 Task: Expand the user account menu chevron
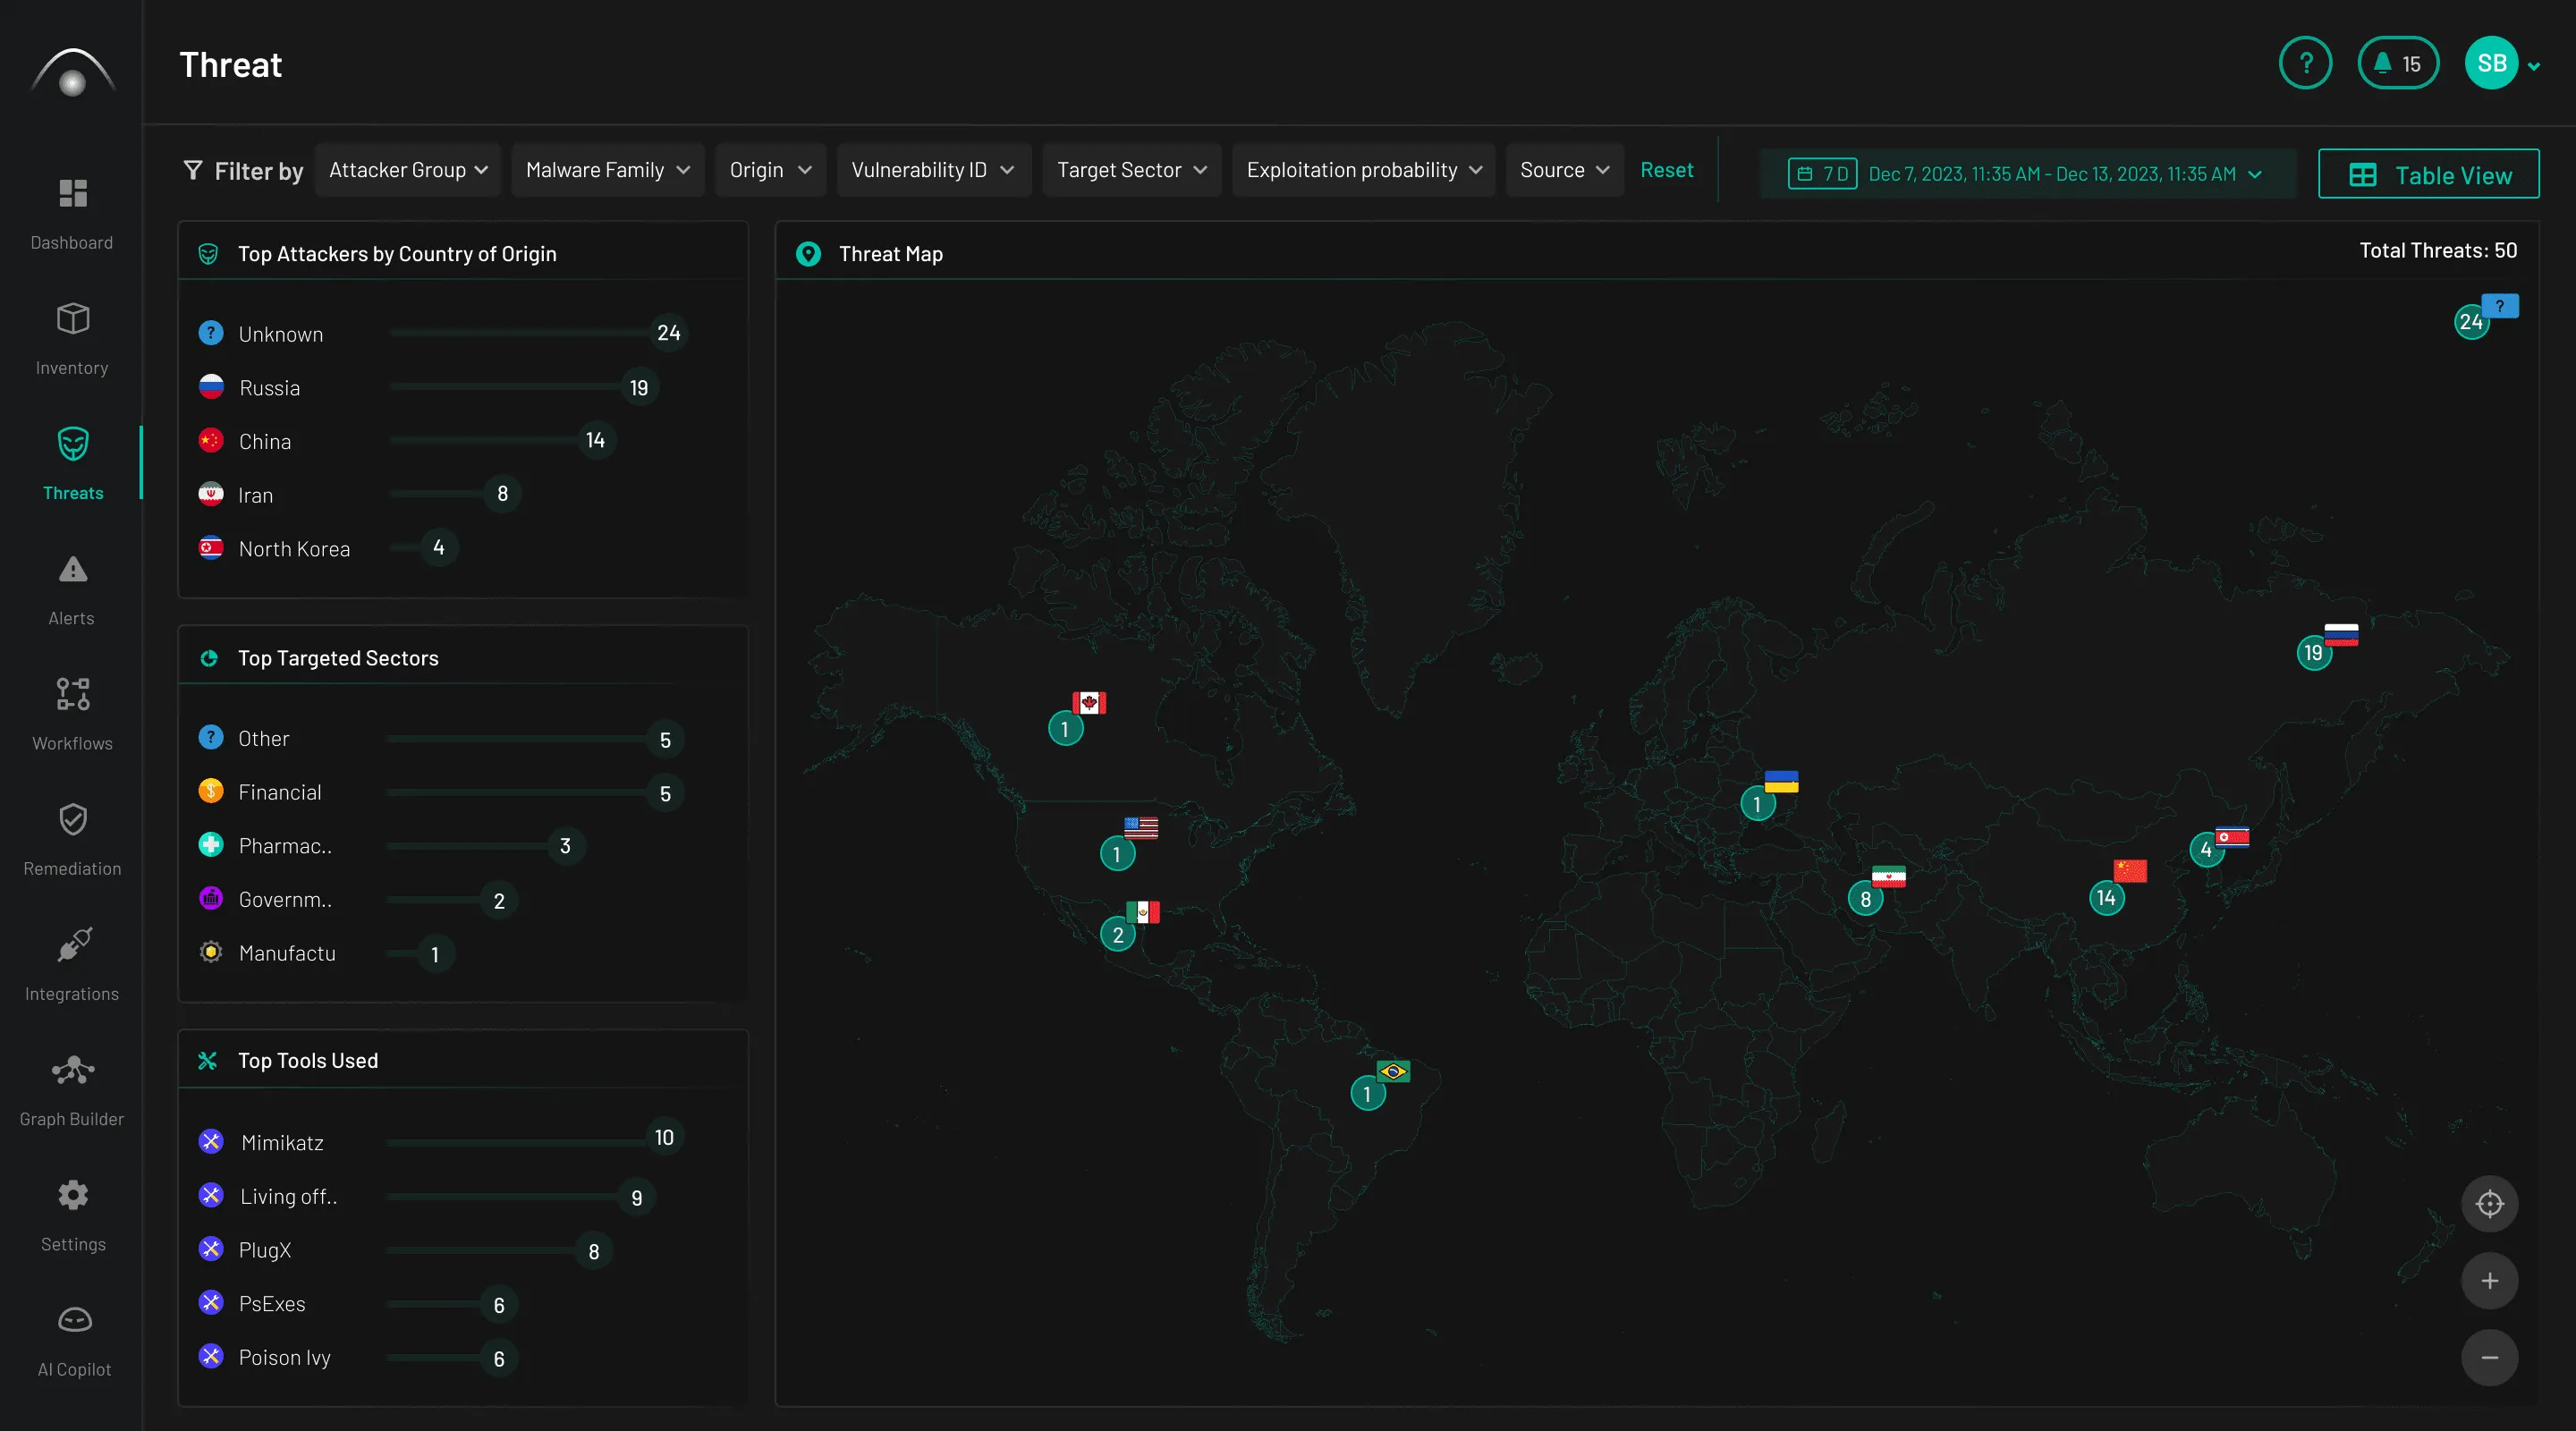coord(2534,66)
